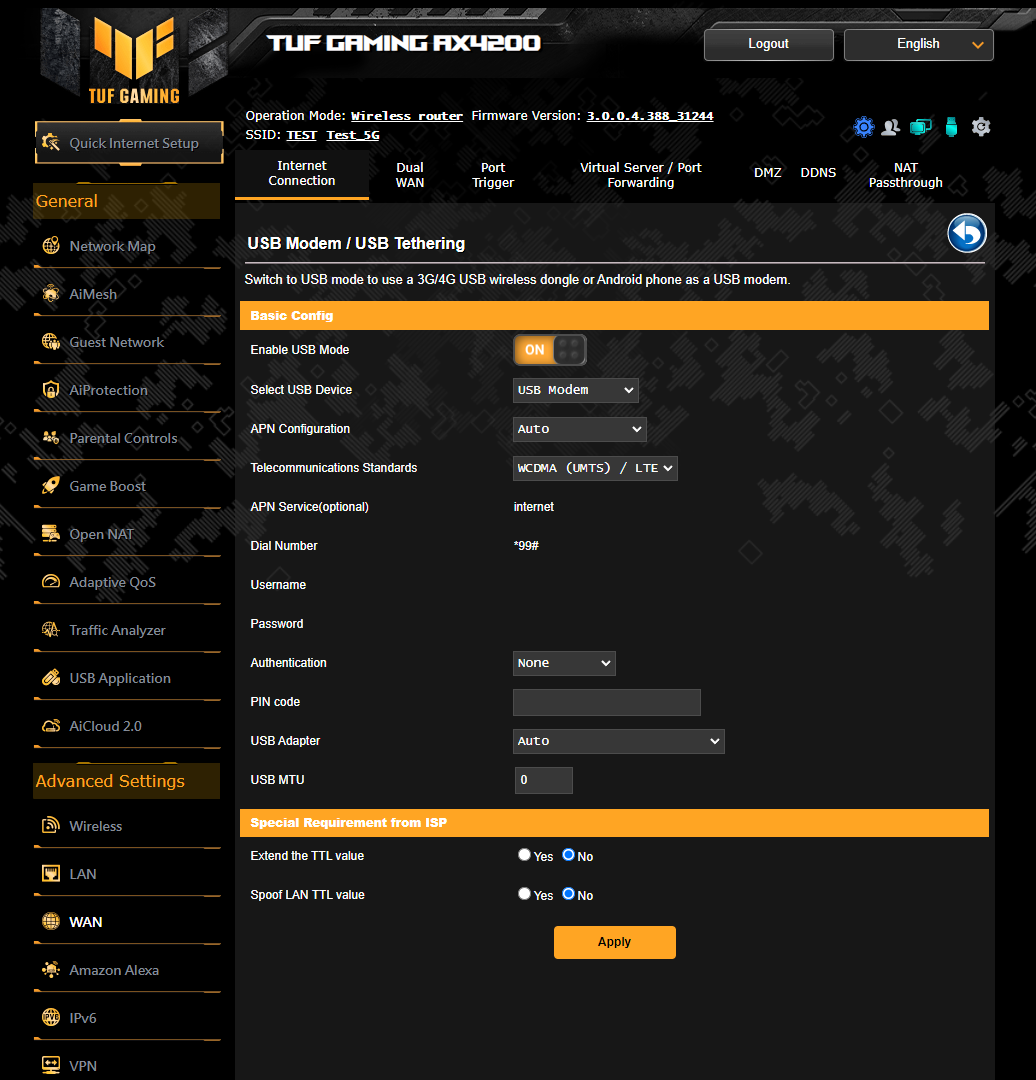The width and height of the screenshot is (1036, 1080).
Task: Click the WAN globe icon
Action: coord(51,922)
